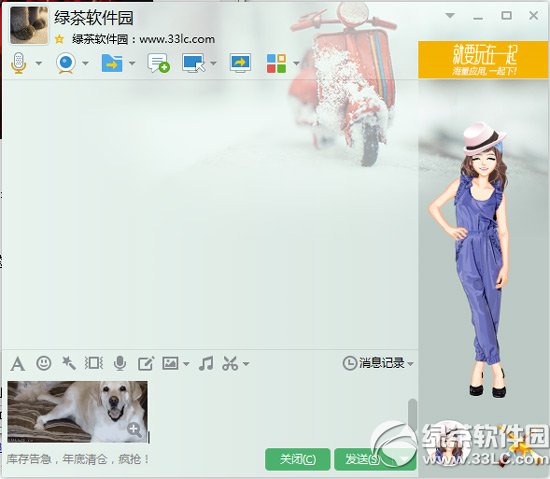This screenshot has width=550, height=479.
Task: Open ad link 库存告急，年底清仓，疯抢！
Action: [x=78, y=459]
